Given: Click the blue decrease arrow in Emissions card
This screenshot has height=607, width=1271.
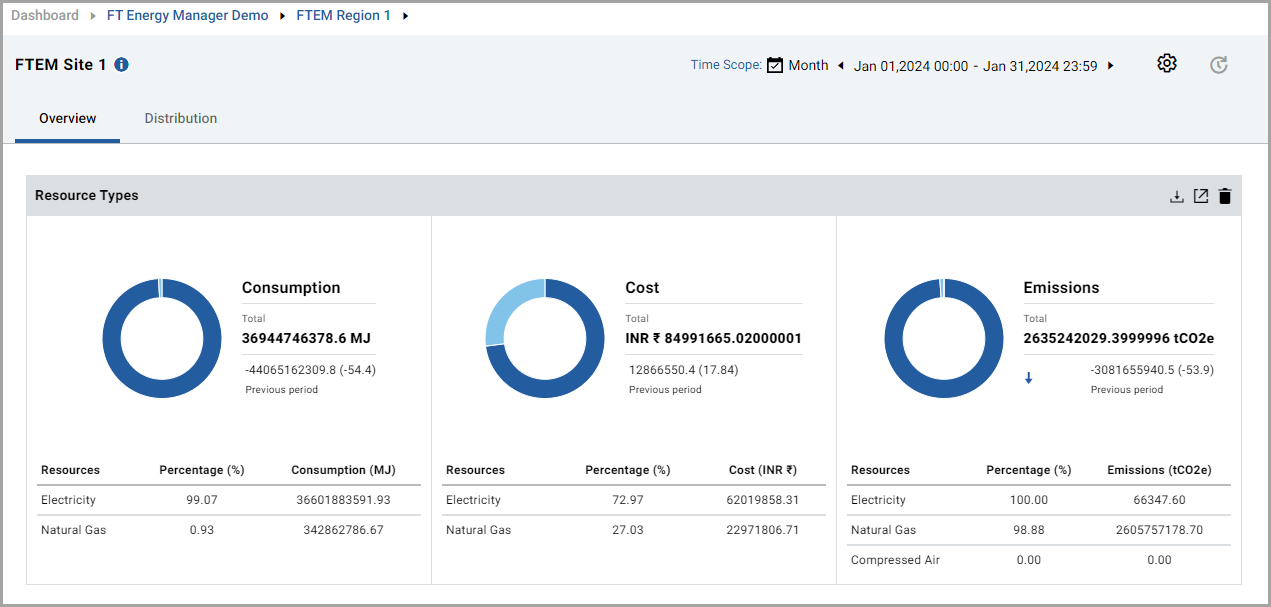Looking at the screenshot, I should pyautogui.click(x=1028, y=378).
